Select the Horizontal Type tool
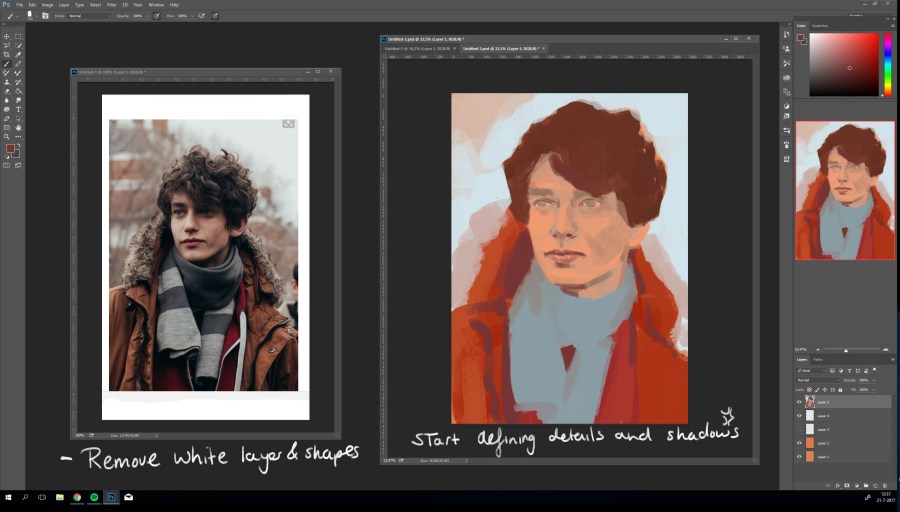This screenshot has width=900, height=512. 18,109
